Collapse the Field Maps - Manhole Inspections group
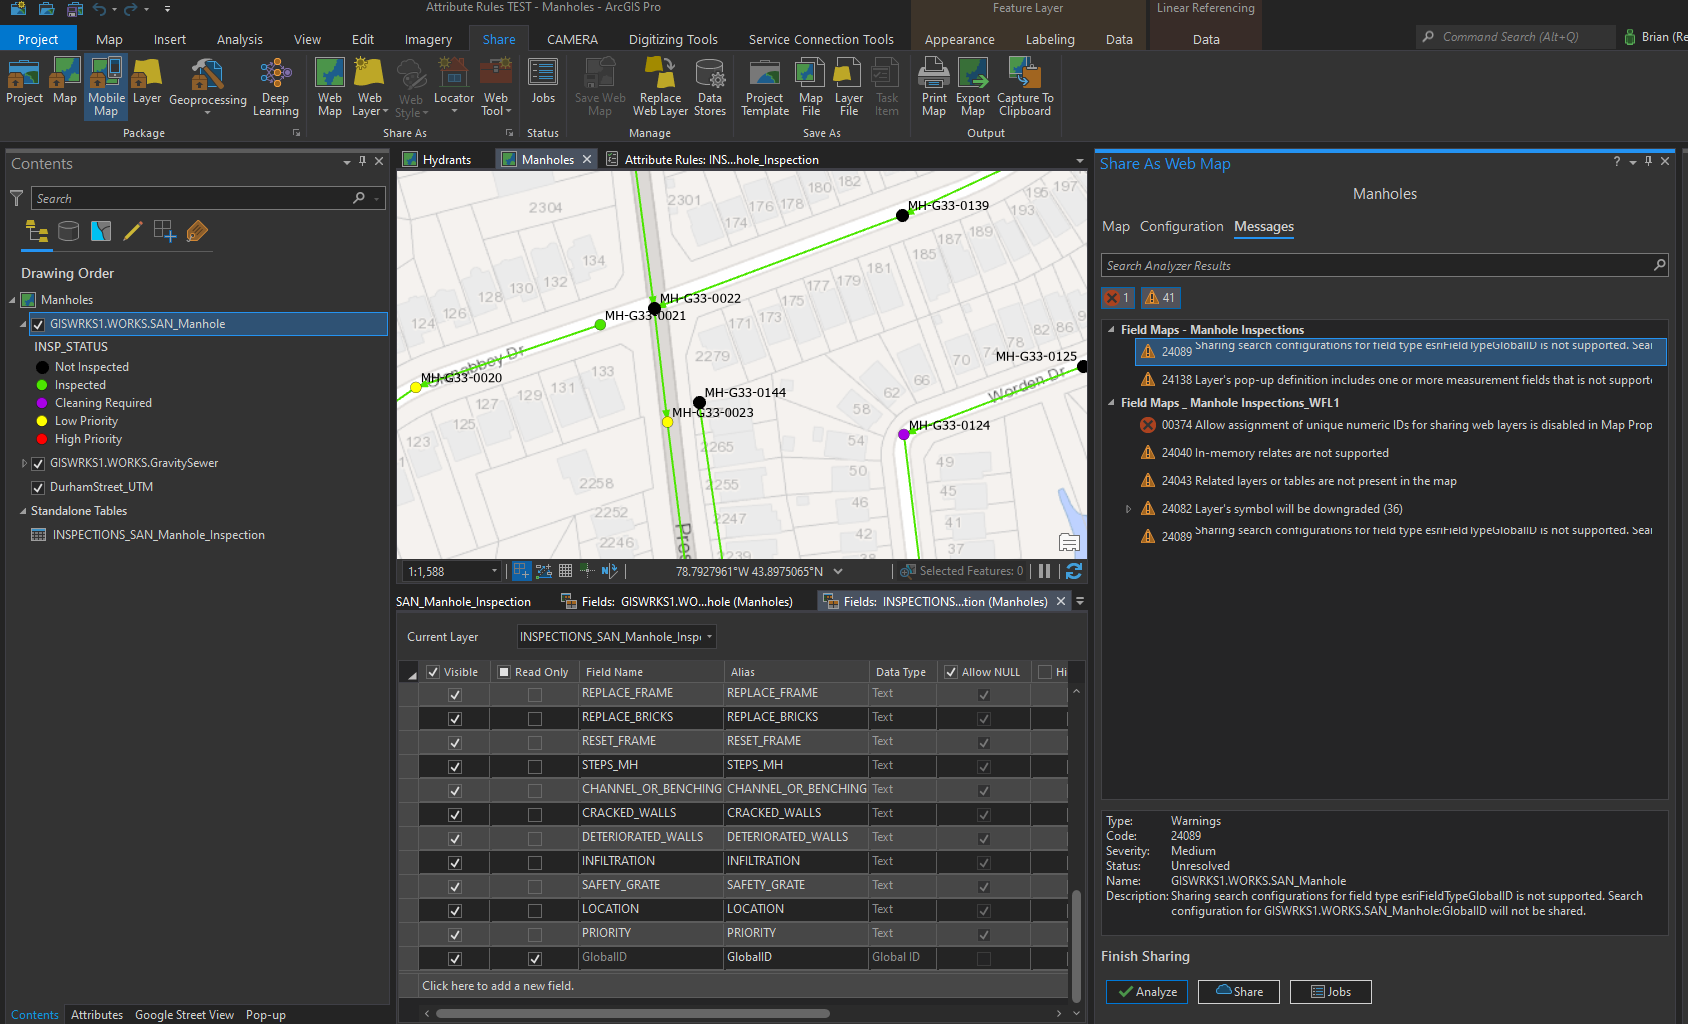The height and width of the screenshot is (1024, 1688). [1111, 329]
